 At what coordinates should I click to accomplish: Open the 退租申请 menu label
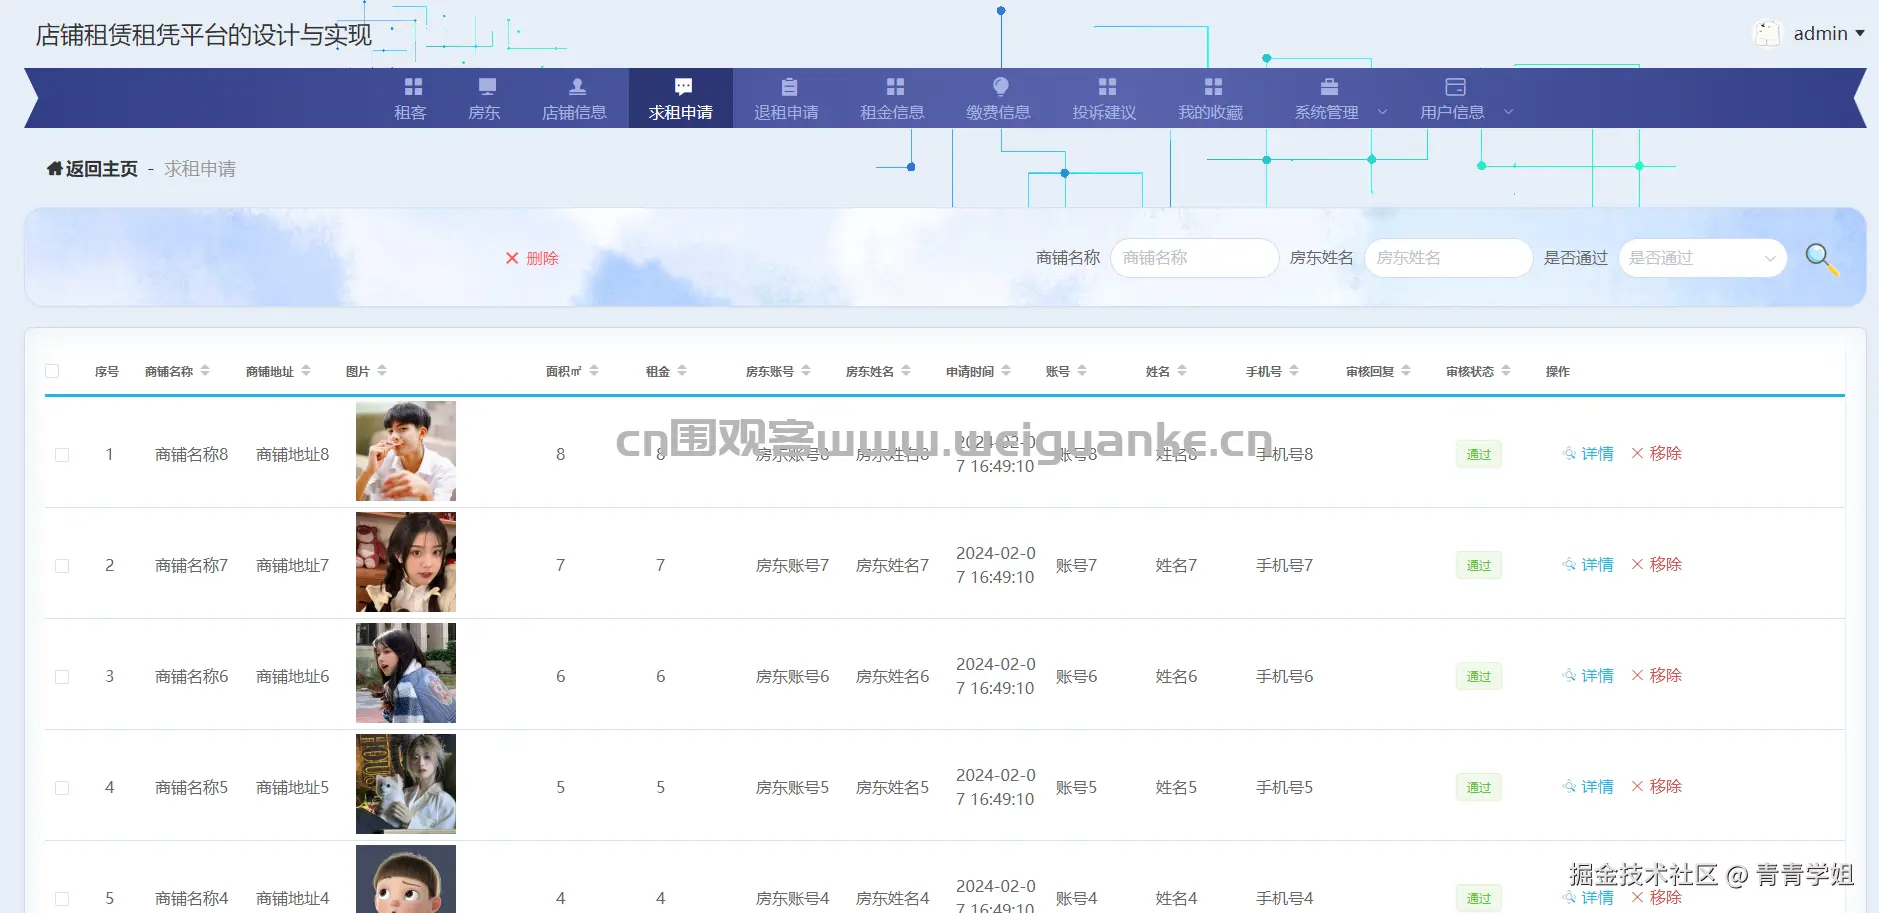pyautogui.click(x=786, y=112)
